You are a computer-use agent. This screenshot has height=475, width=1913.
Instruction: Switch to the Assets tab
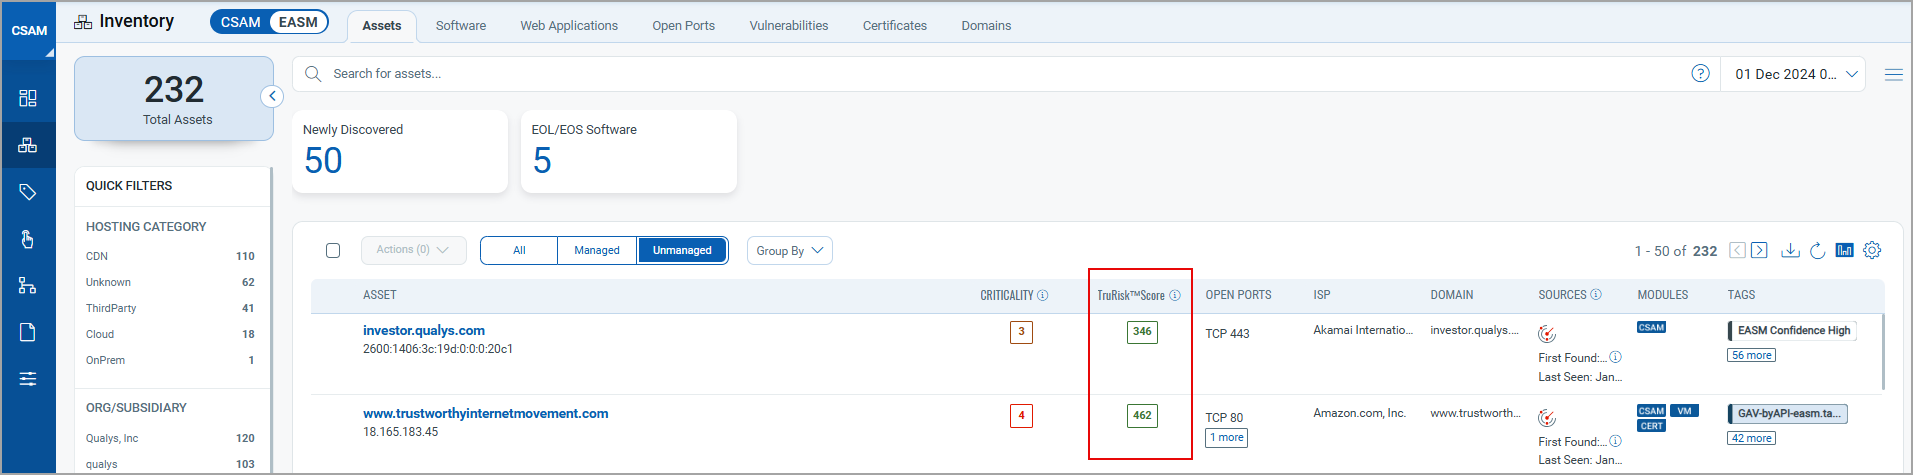(x=382, y=26)
